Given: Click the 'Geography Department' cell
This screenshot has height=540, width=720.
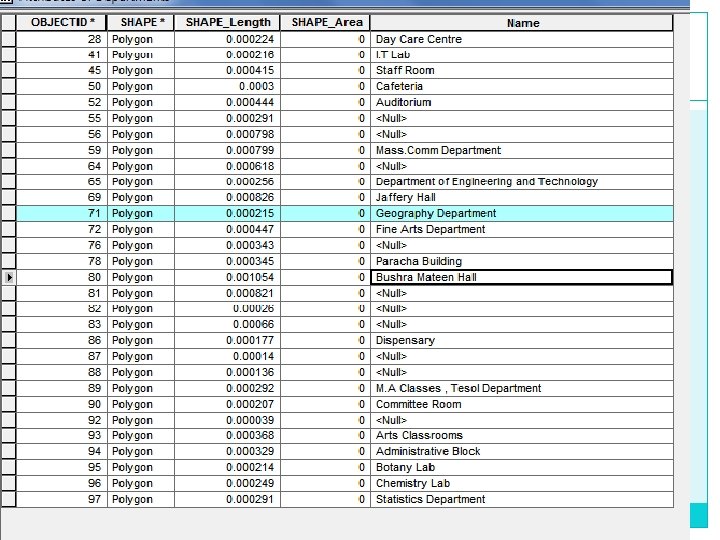Looking at the screenshot, I should 522,214.
